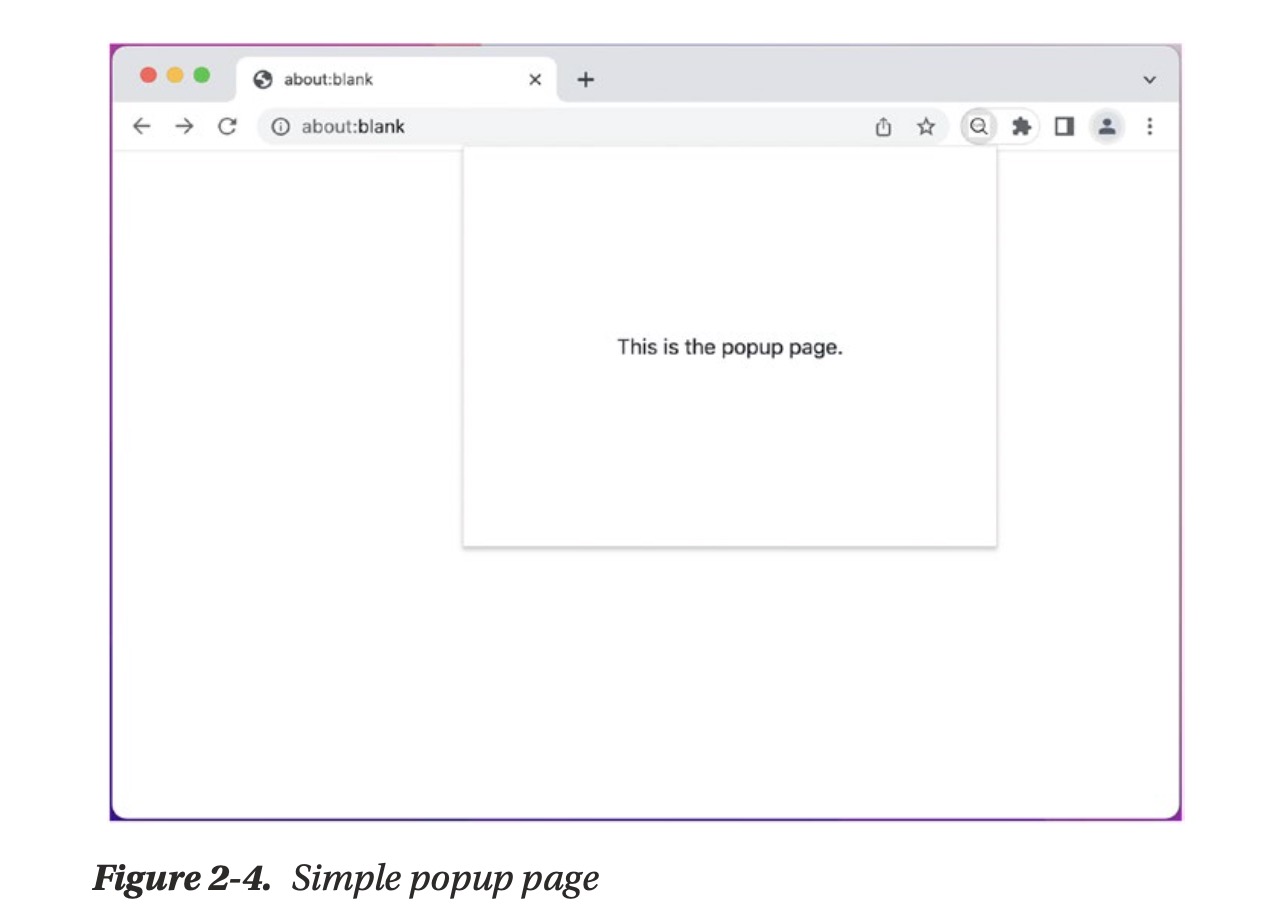Image resolution: width=1270 pixels, height=914 pixels.
Task: Click the "This is the popup page." text
Action: 730,348
